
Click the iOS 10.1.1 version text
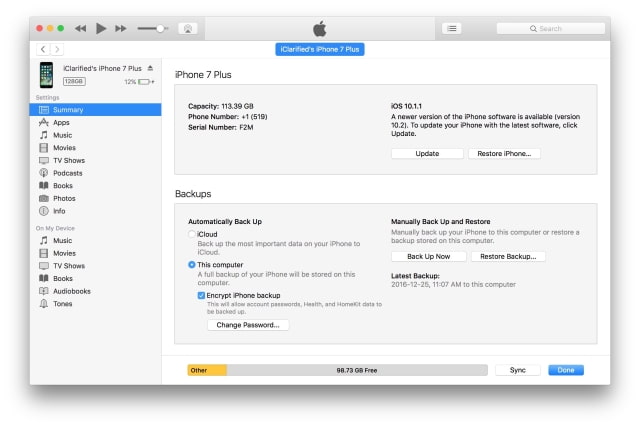(x=406, y=106)
